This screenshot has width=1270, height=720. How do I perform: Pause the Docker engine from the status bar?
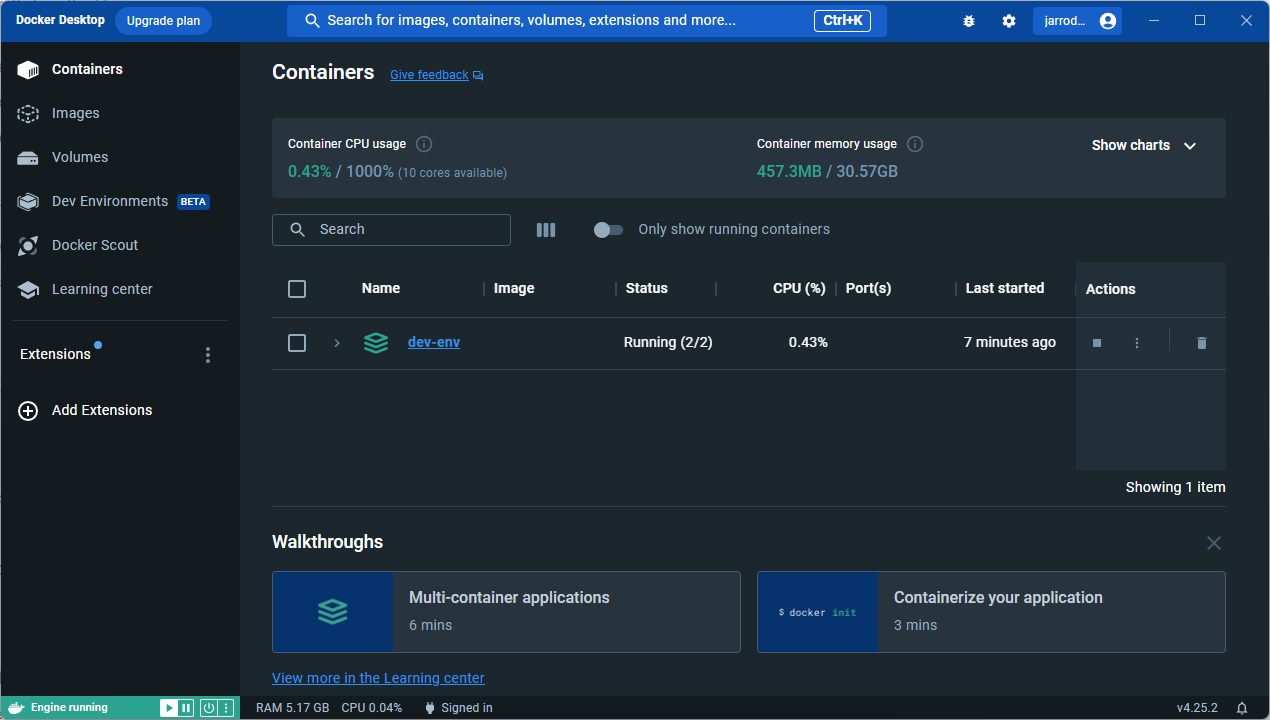click(186, 708)
